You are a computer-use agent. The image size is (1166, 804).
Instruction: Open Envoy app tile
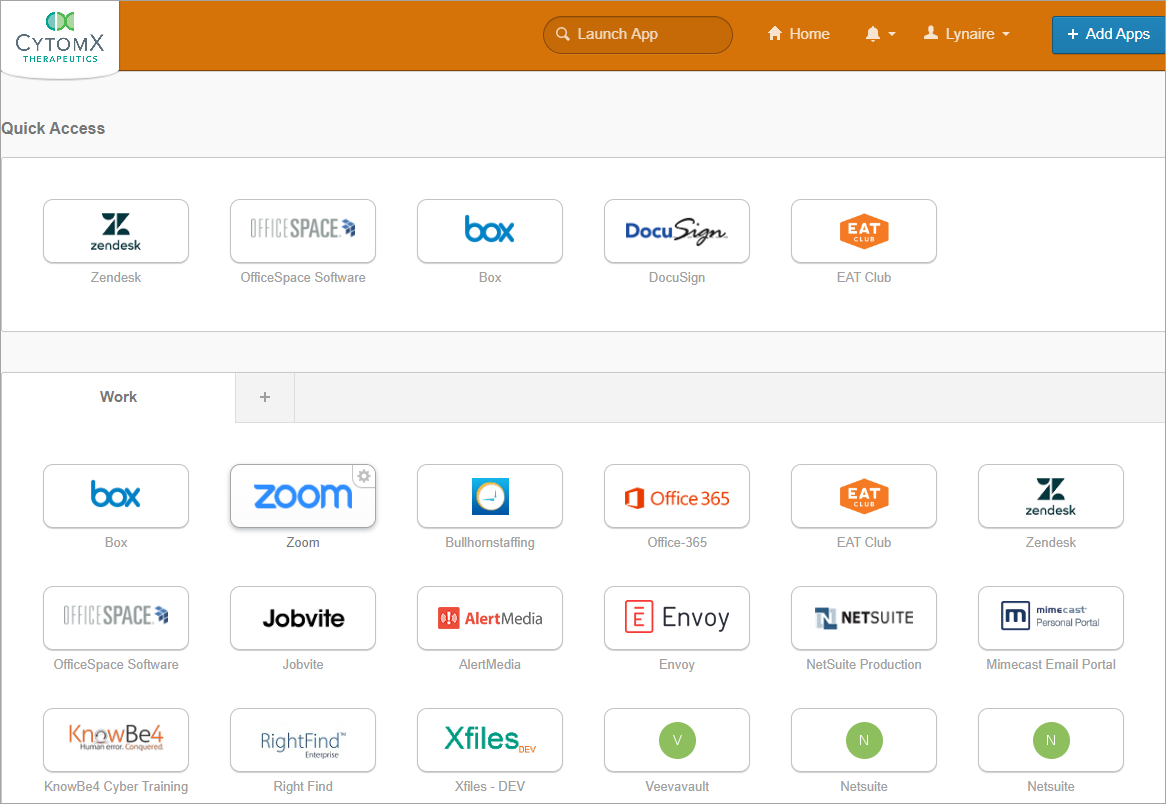[x=677, y=618]
